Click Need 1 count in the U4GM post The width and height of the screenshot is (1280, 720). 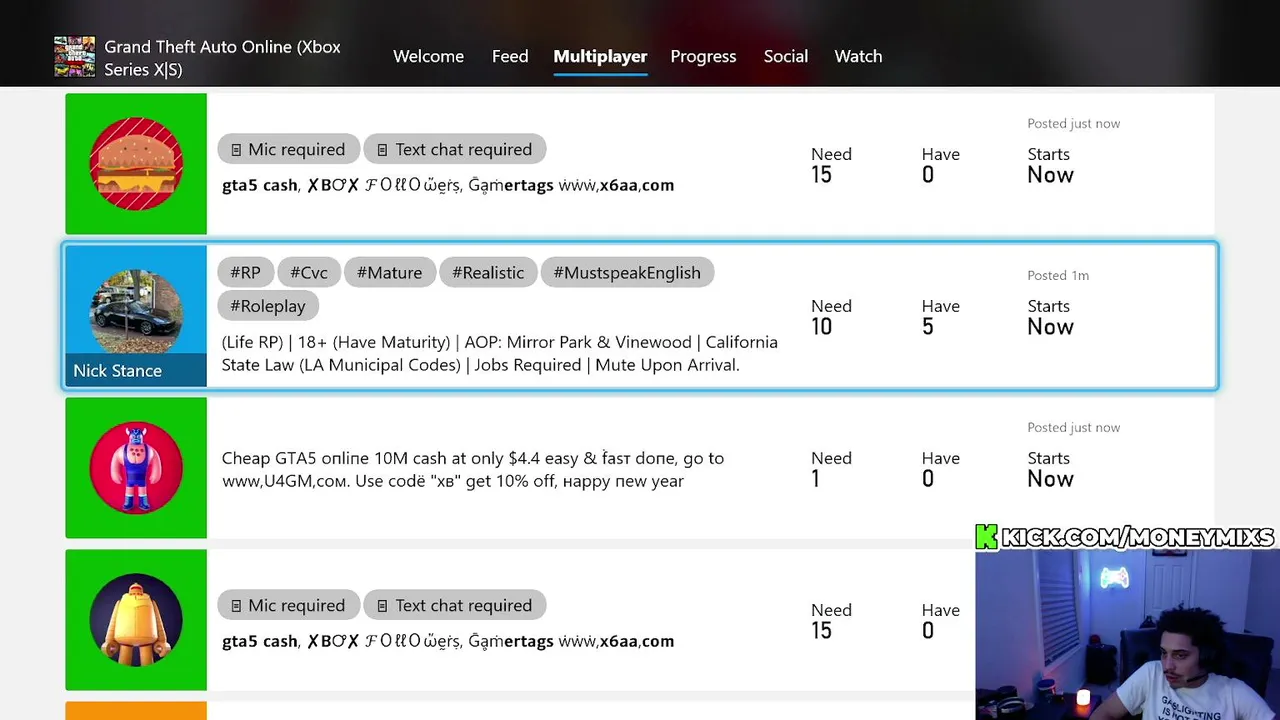831,469
